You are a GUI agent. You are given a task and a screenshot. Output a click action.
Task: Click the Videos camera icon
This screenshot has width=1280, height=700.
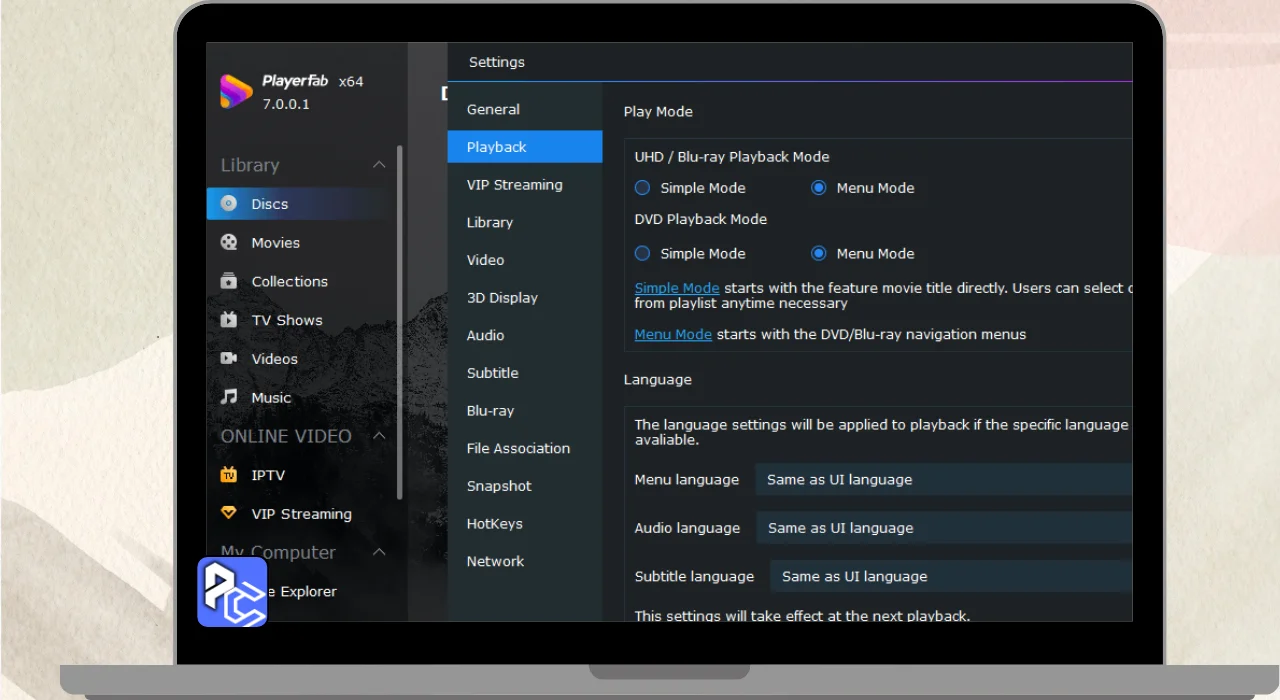[229, 358]
